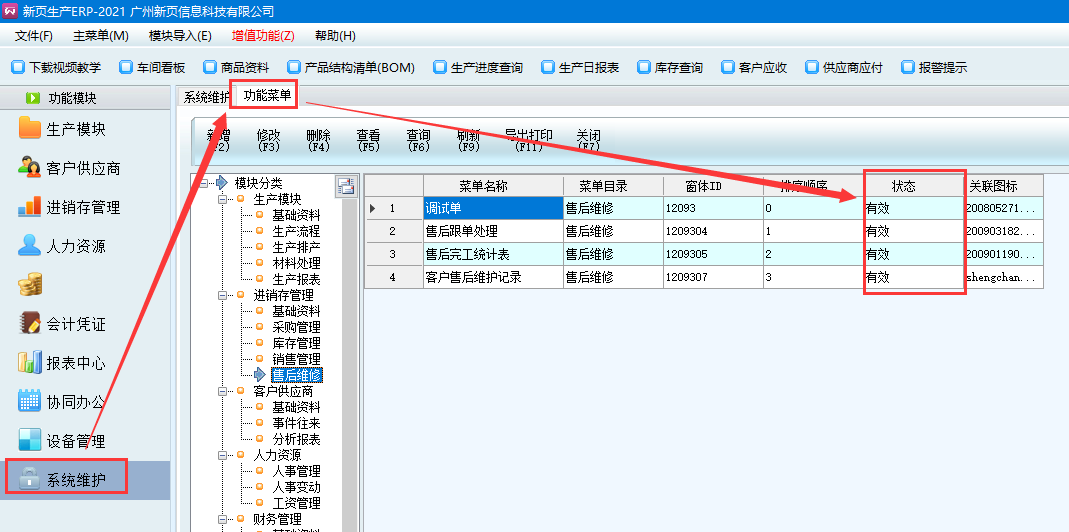The height and width of the screenshot is (532, 1069).
Task: Click the gold coins sidebar icon
Action: tap(30, 285)
